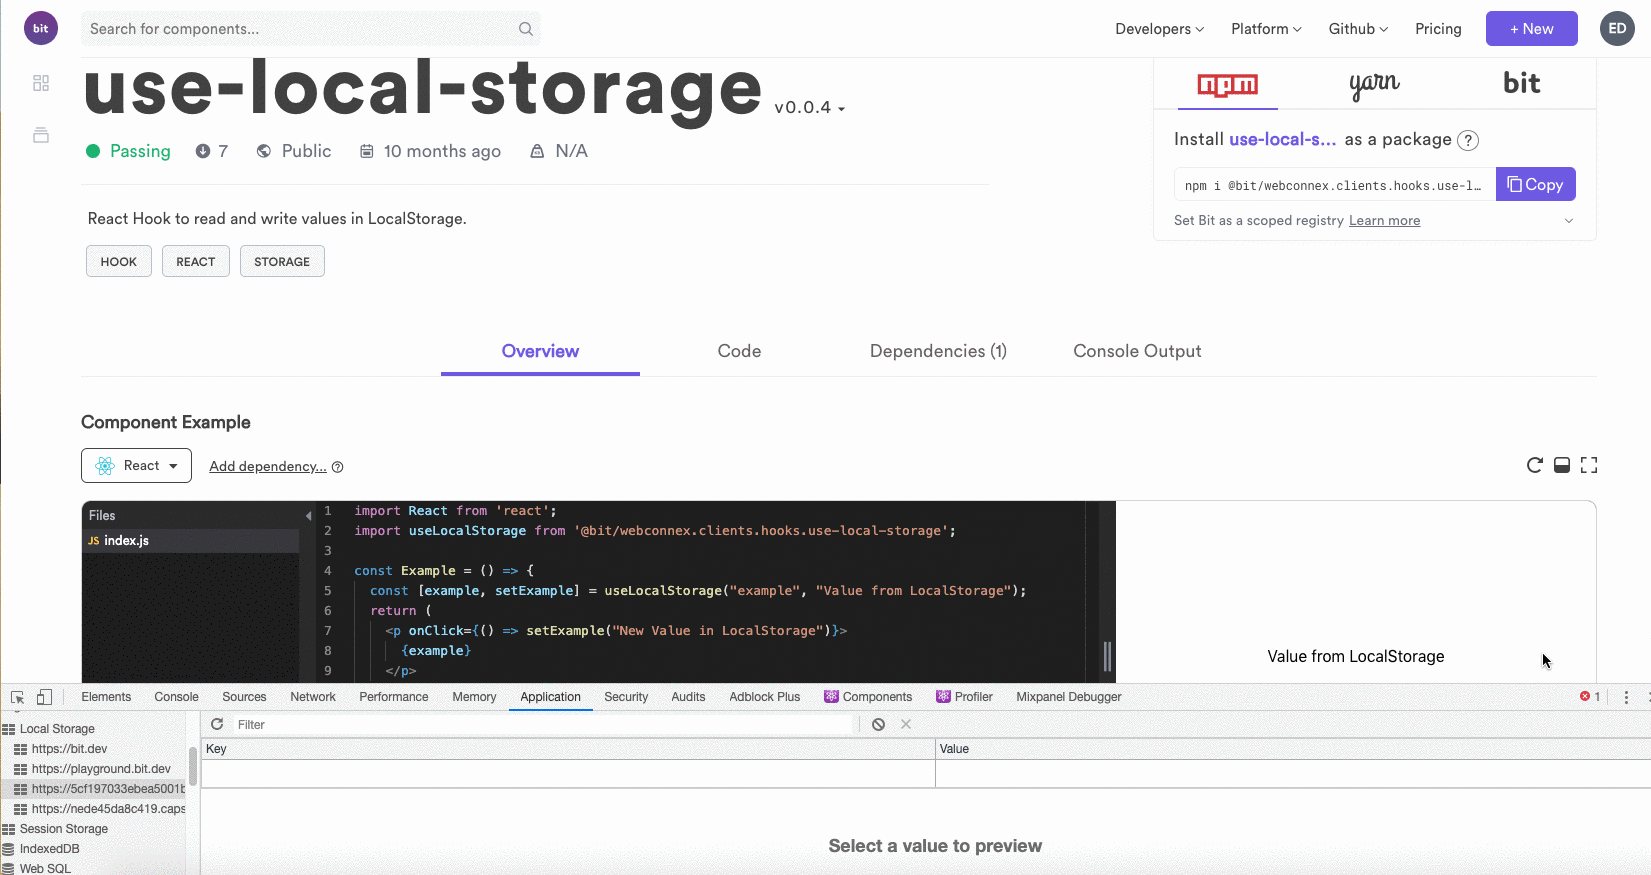
Task: Open the DevTools Network tab
Action: pyautogui.click(x=313, y=697)
